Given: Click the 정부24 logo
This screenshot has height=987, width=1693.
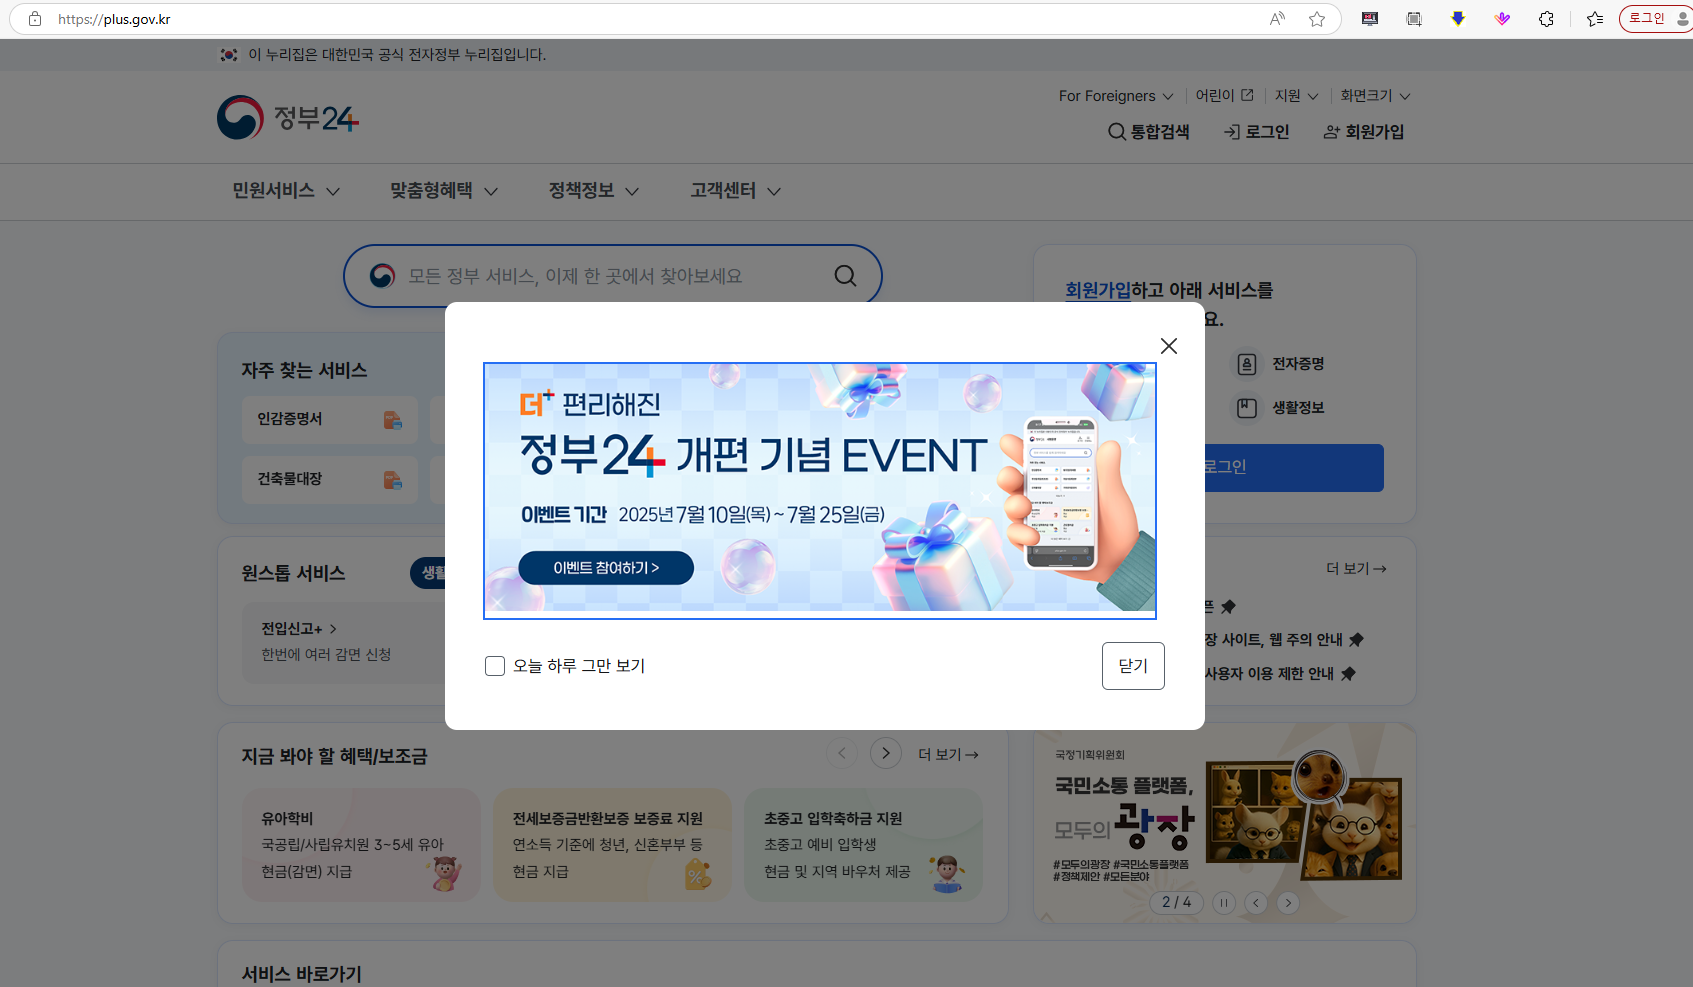Looking at the screenshot, I should 288,118.
